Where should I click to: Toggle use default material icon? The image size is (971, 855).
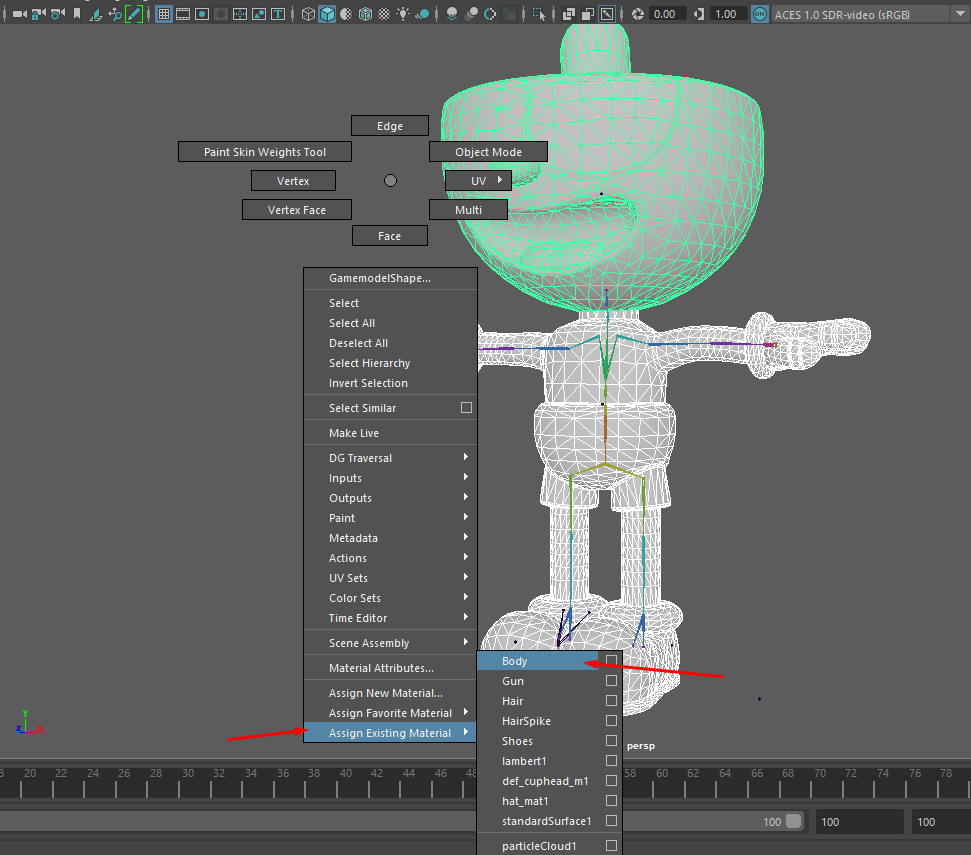[346, 14]
